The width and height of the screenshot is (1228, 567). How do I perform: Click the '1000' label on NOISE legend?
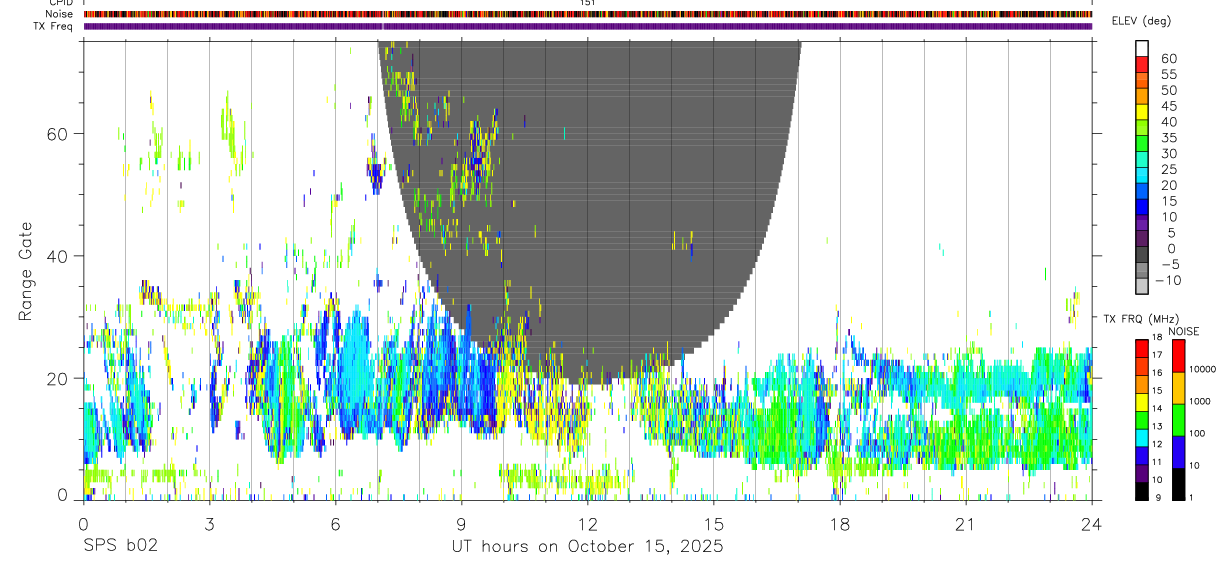1198,401
